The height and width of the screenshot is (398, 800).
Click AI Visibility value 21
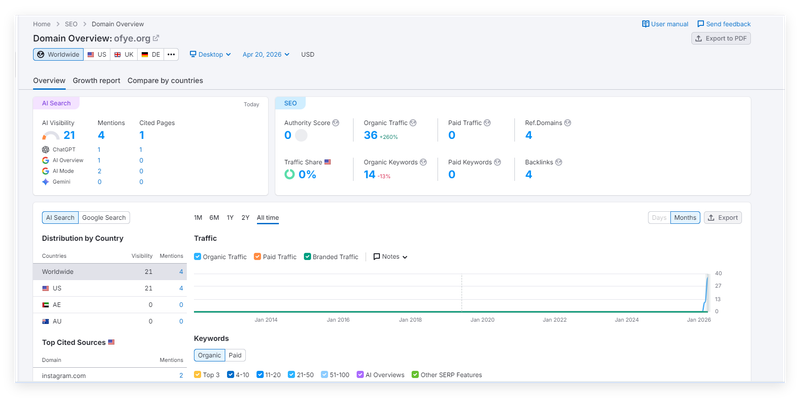click(x=69, y=135)
